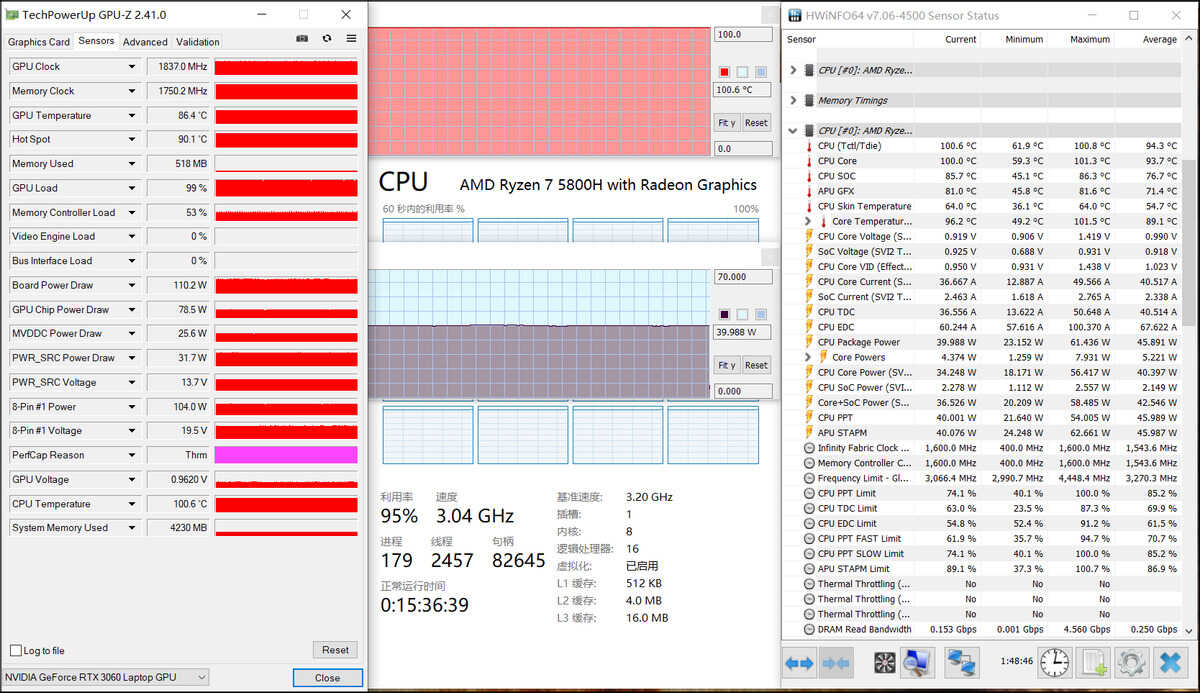
Task: Click Reset on the 100.6 °C graph
Action: (x=756, y=123)
